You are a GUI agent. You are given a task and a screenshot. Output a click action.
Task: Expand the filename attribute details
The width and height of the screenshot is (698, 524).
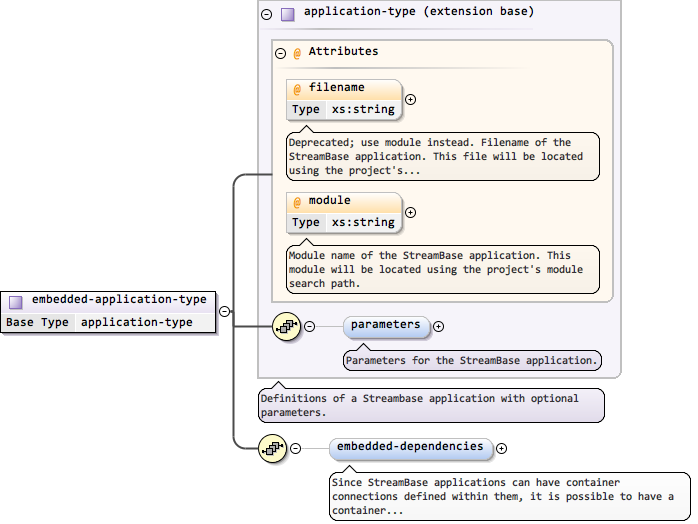coord(410,99)
